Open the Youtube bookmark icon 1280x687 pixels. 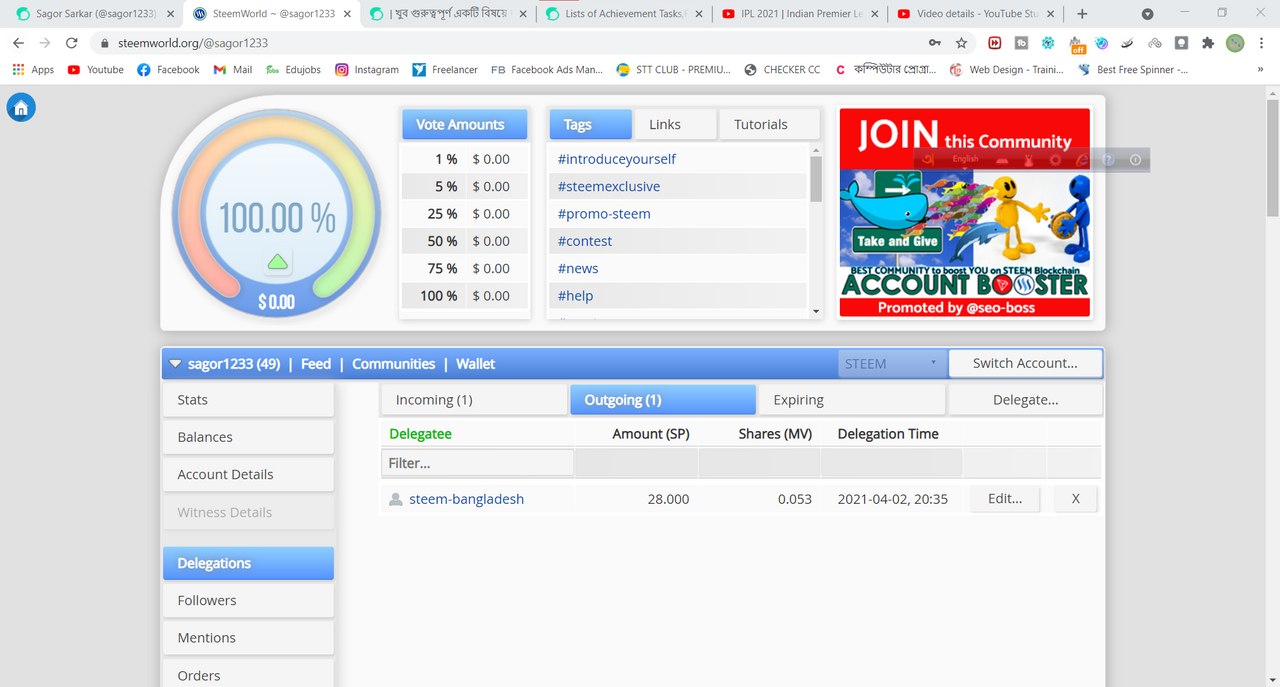click(x=74, y=70)
